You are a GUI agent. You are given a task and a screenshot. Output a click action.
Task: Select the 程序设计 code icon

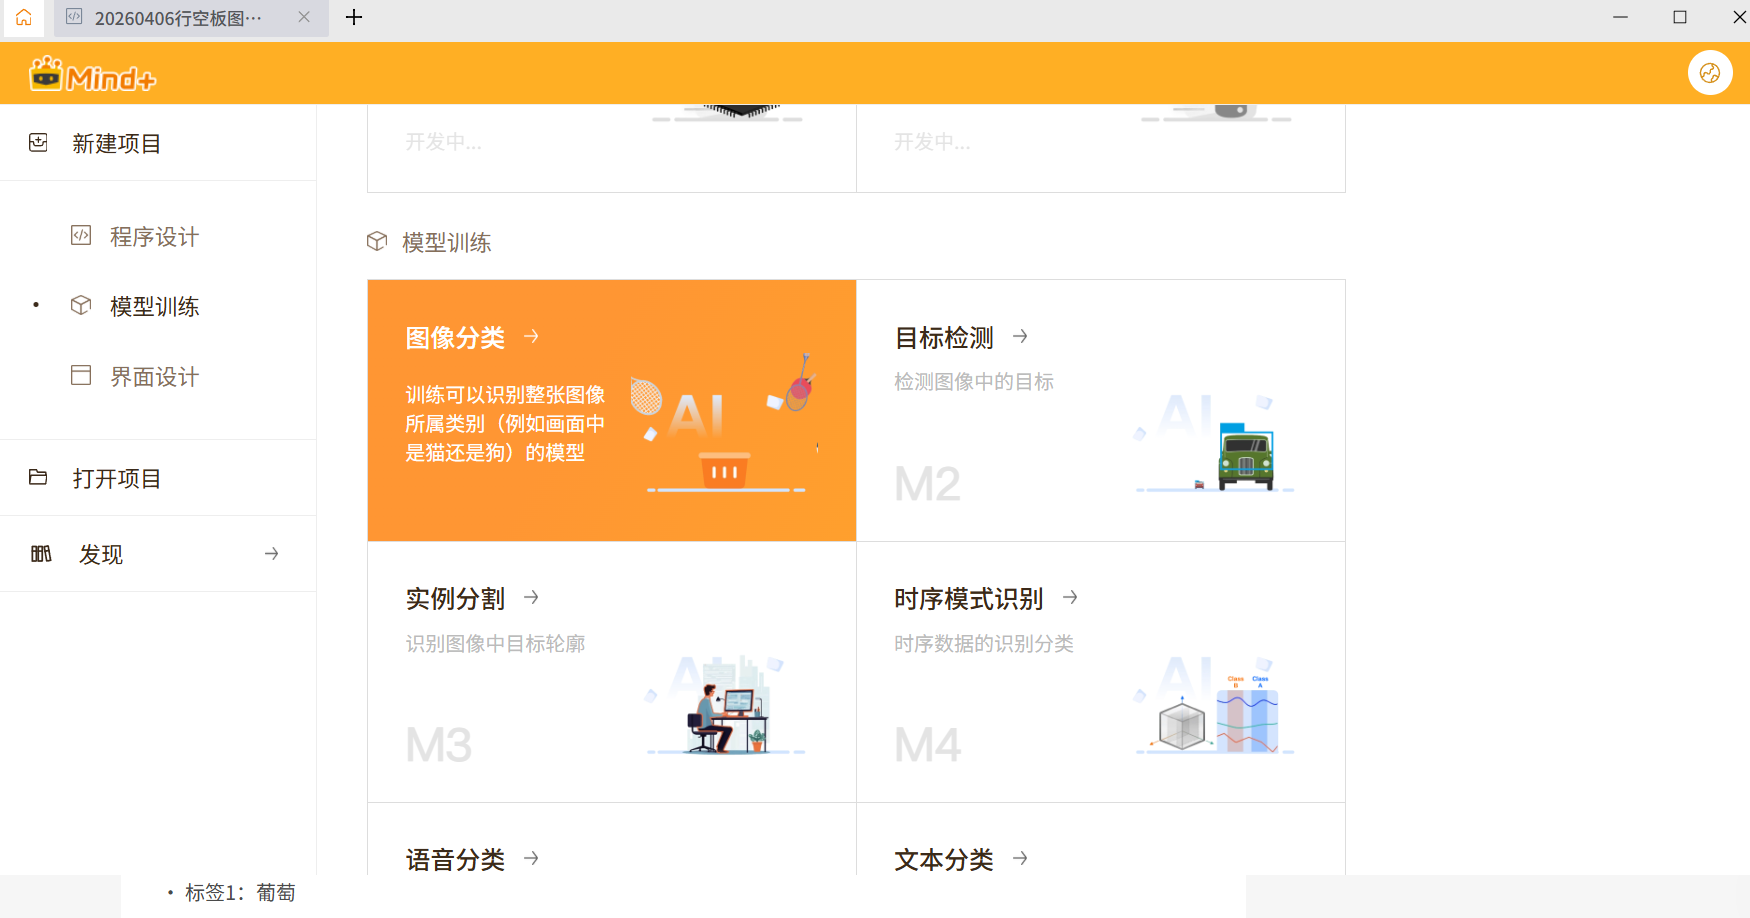pyautogui.click(x=81, y=236)
